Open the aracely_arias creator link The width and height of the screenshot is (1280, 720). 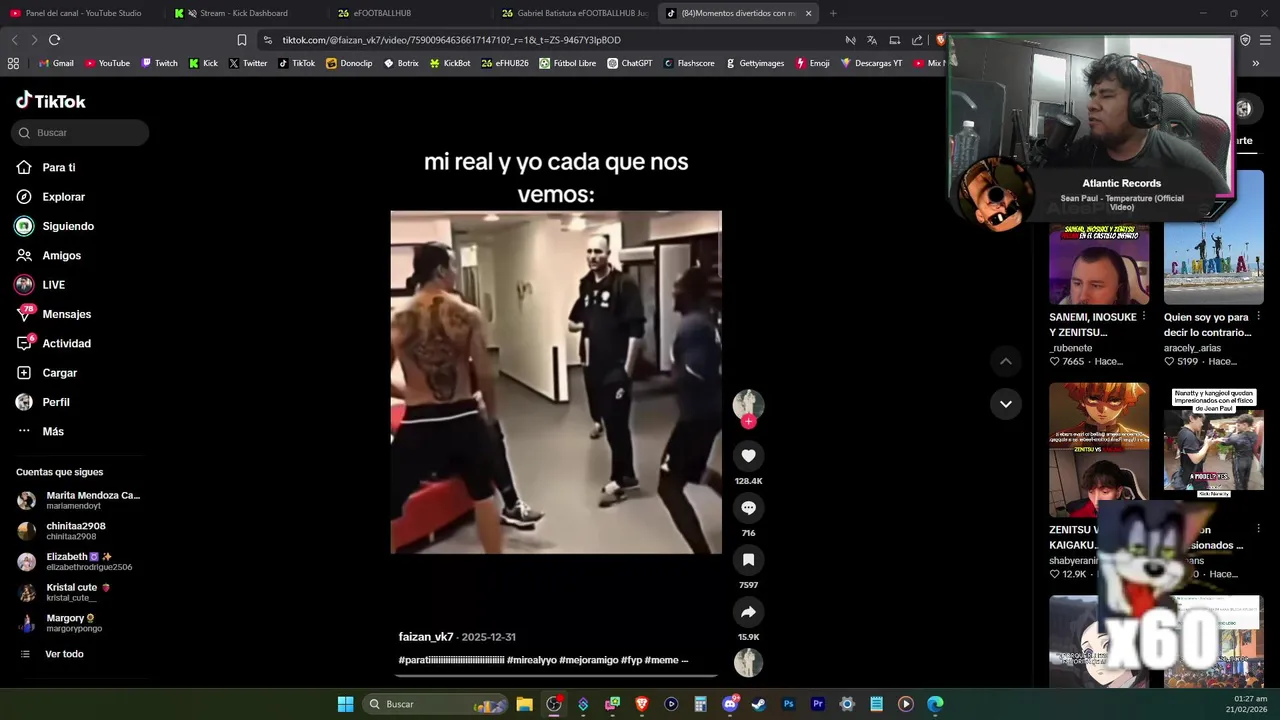[1192, 348]
